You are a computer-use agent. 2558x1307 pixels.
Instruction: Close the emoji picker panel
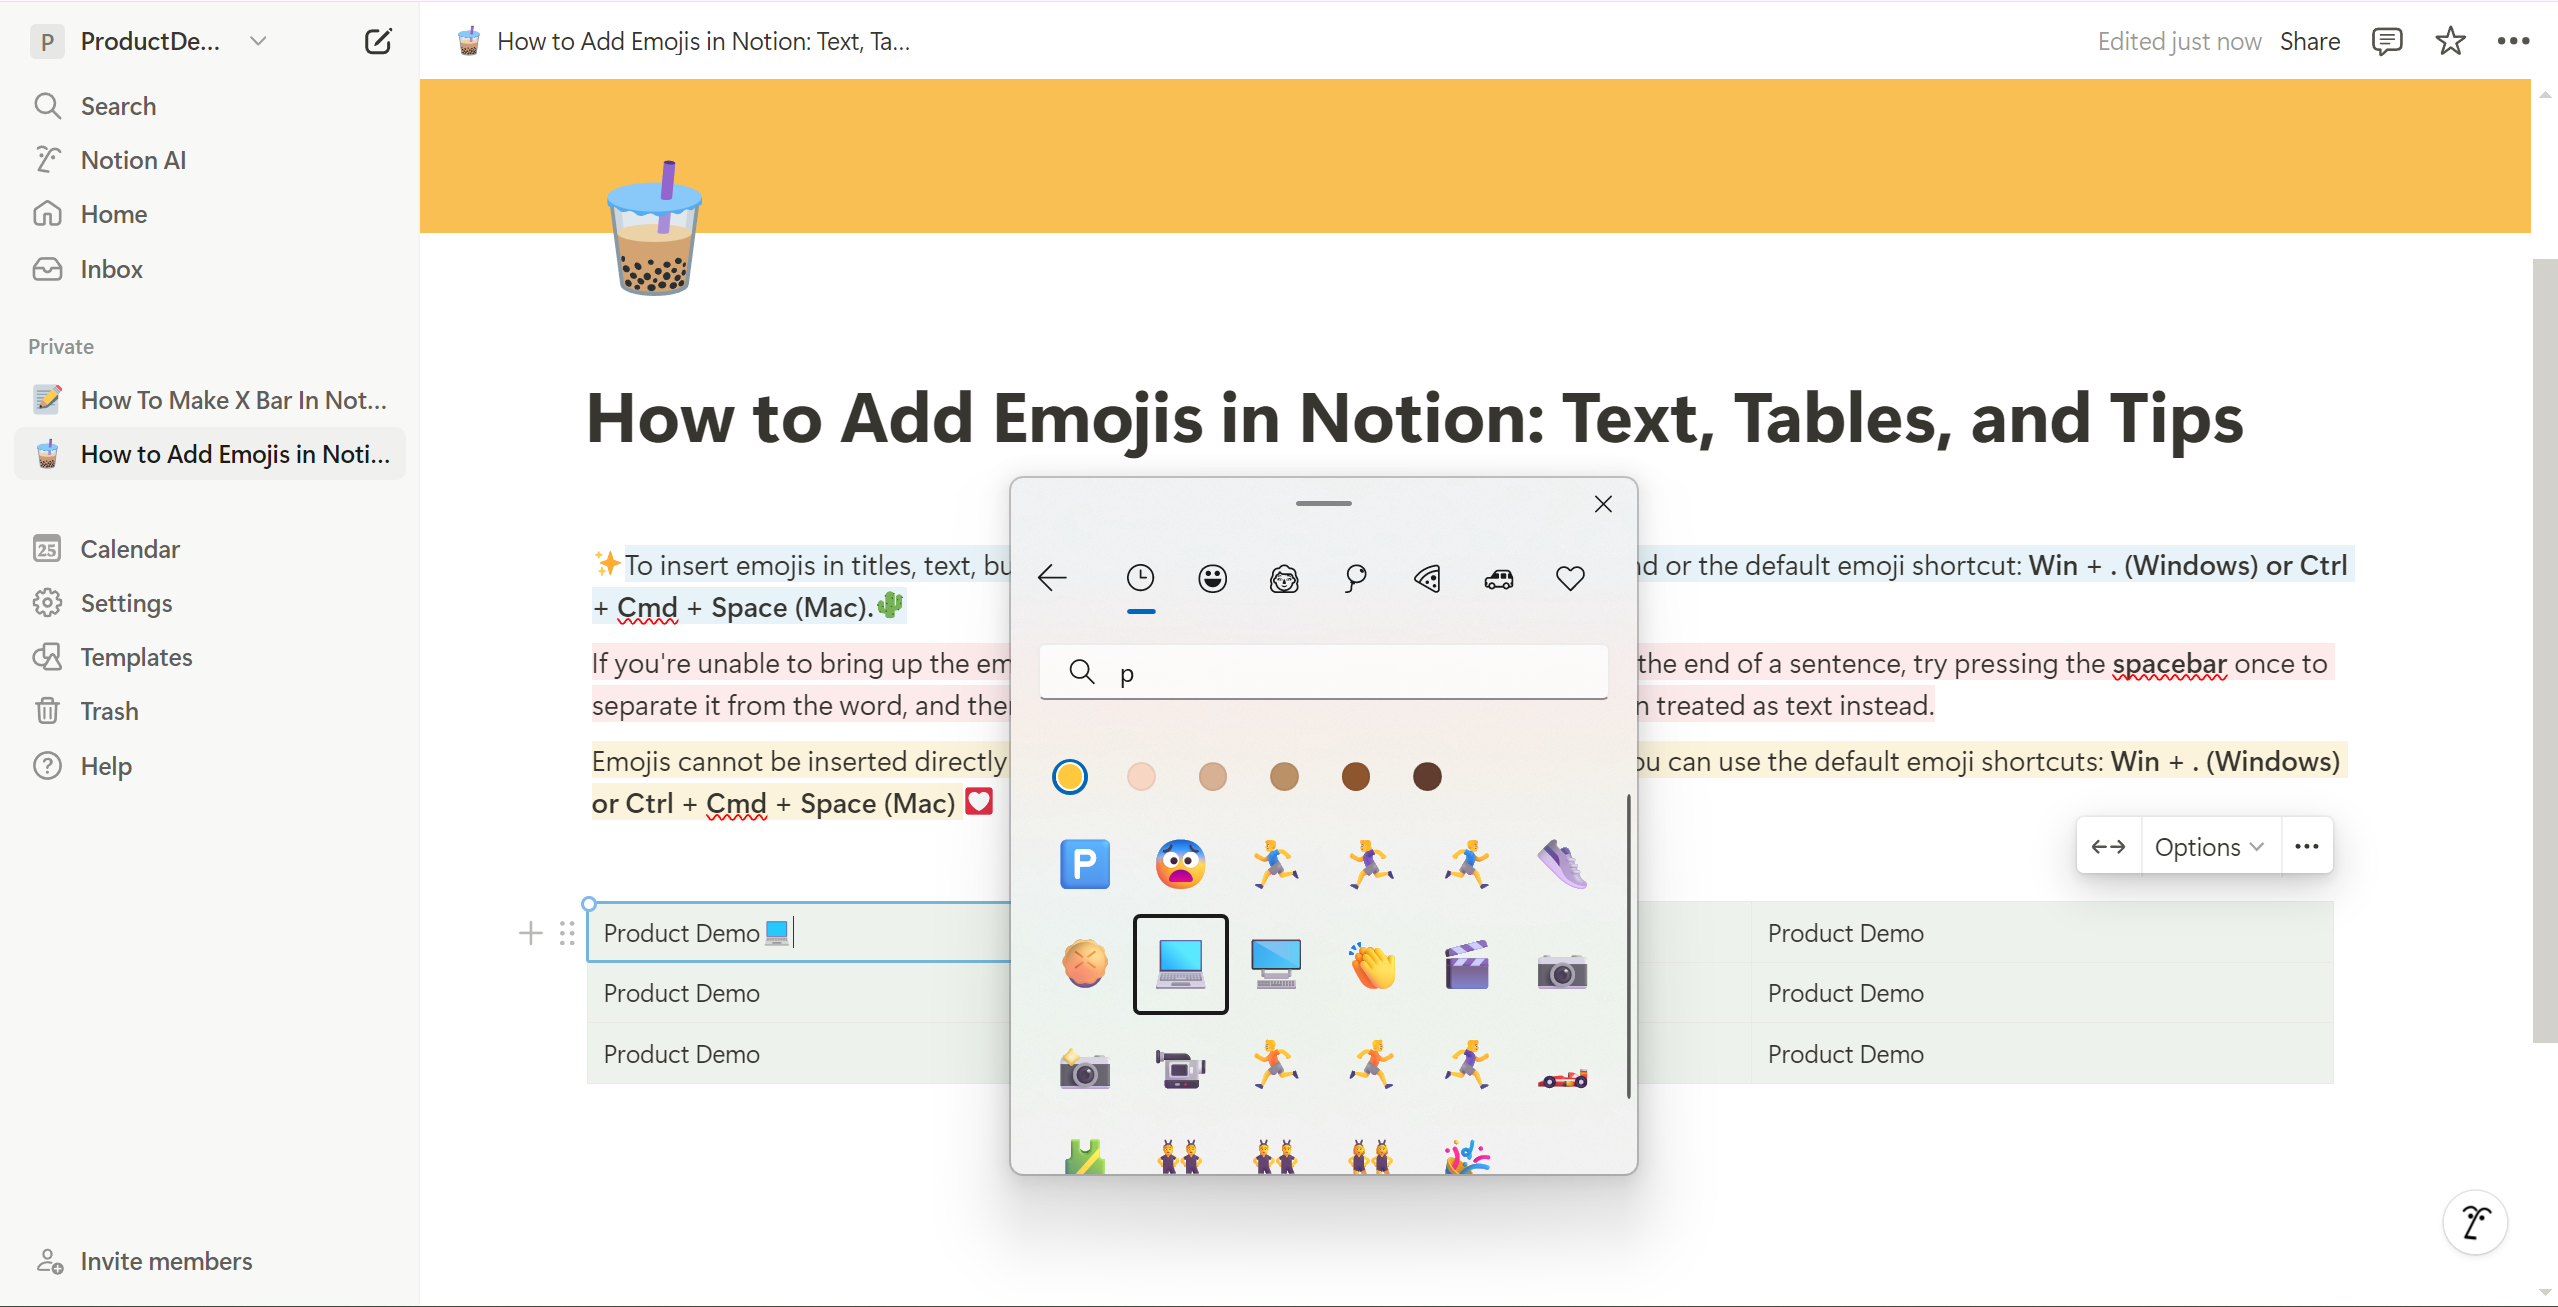point(1603,504)
